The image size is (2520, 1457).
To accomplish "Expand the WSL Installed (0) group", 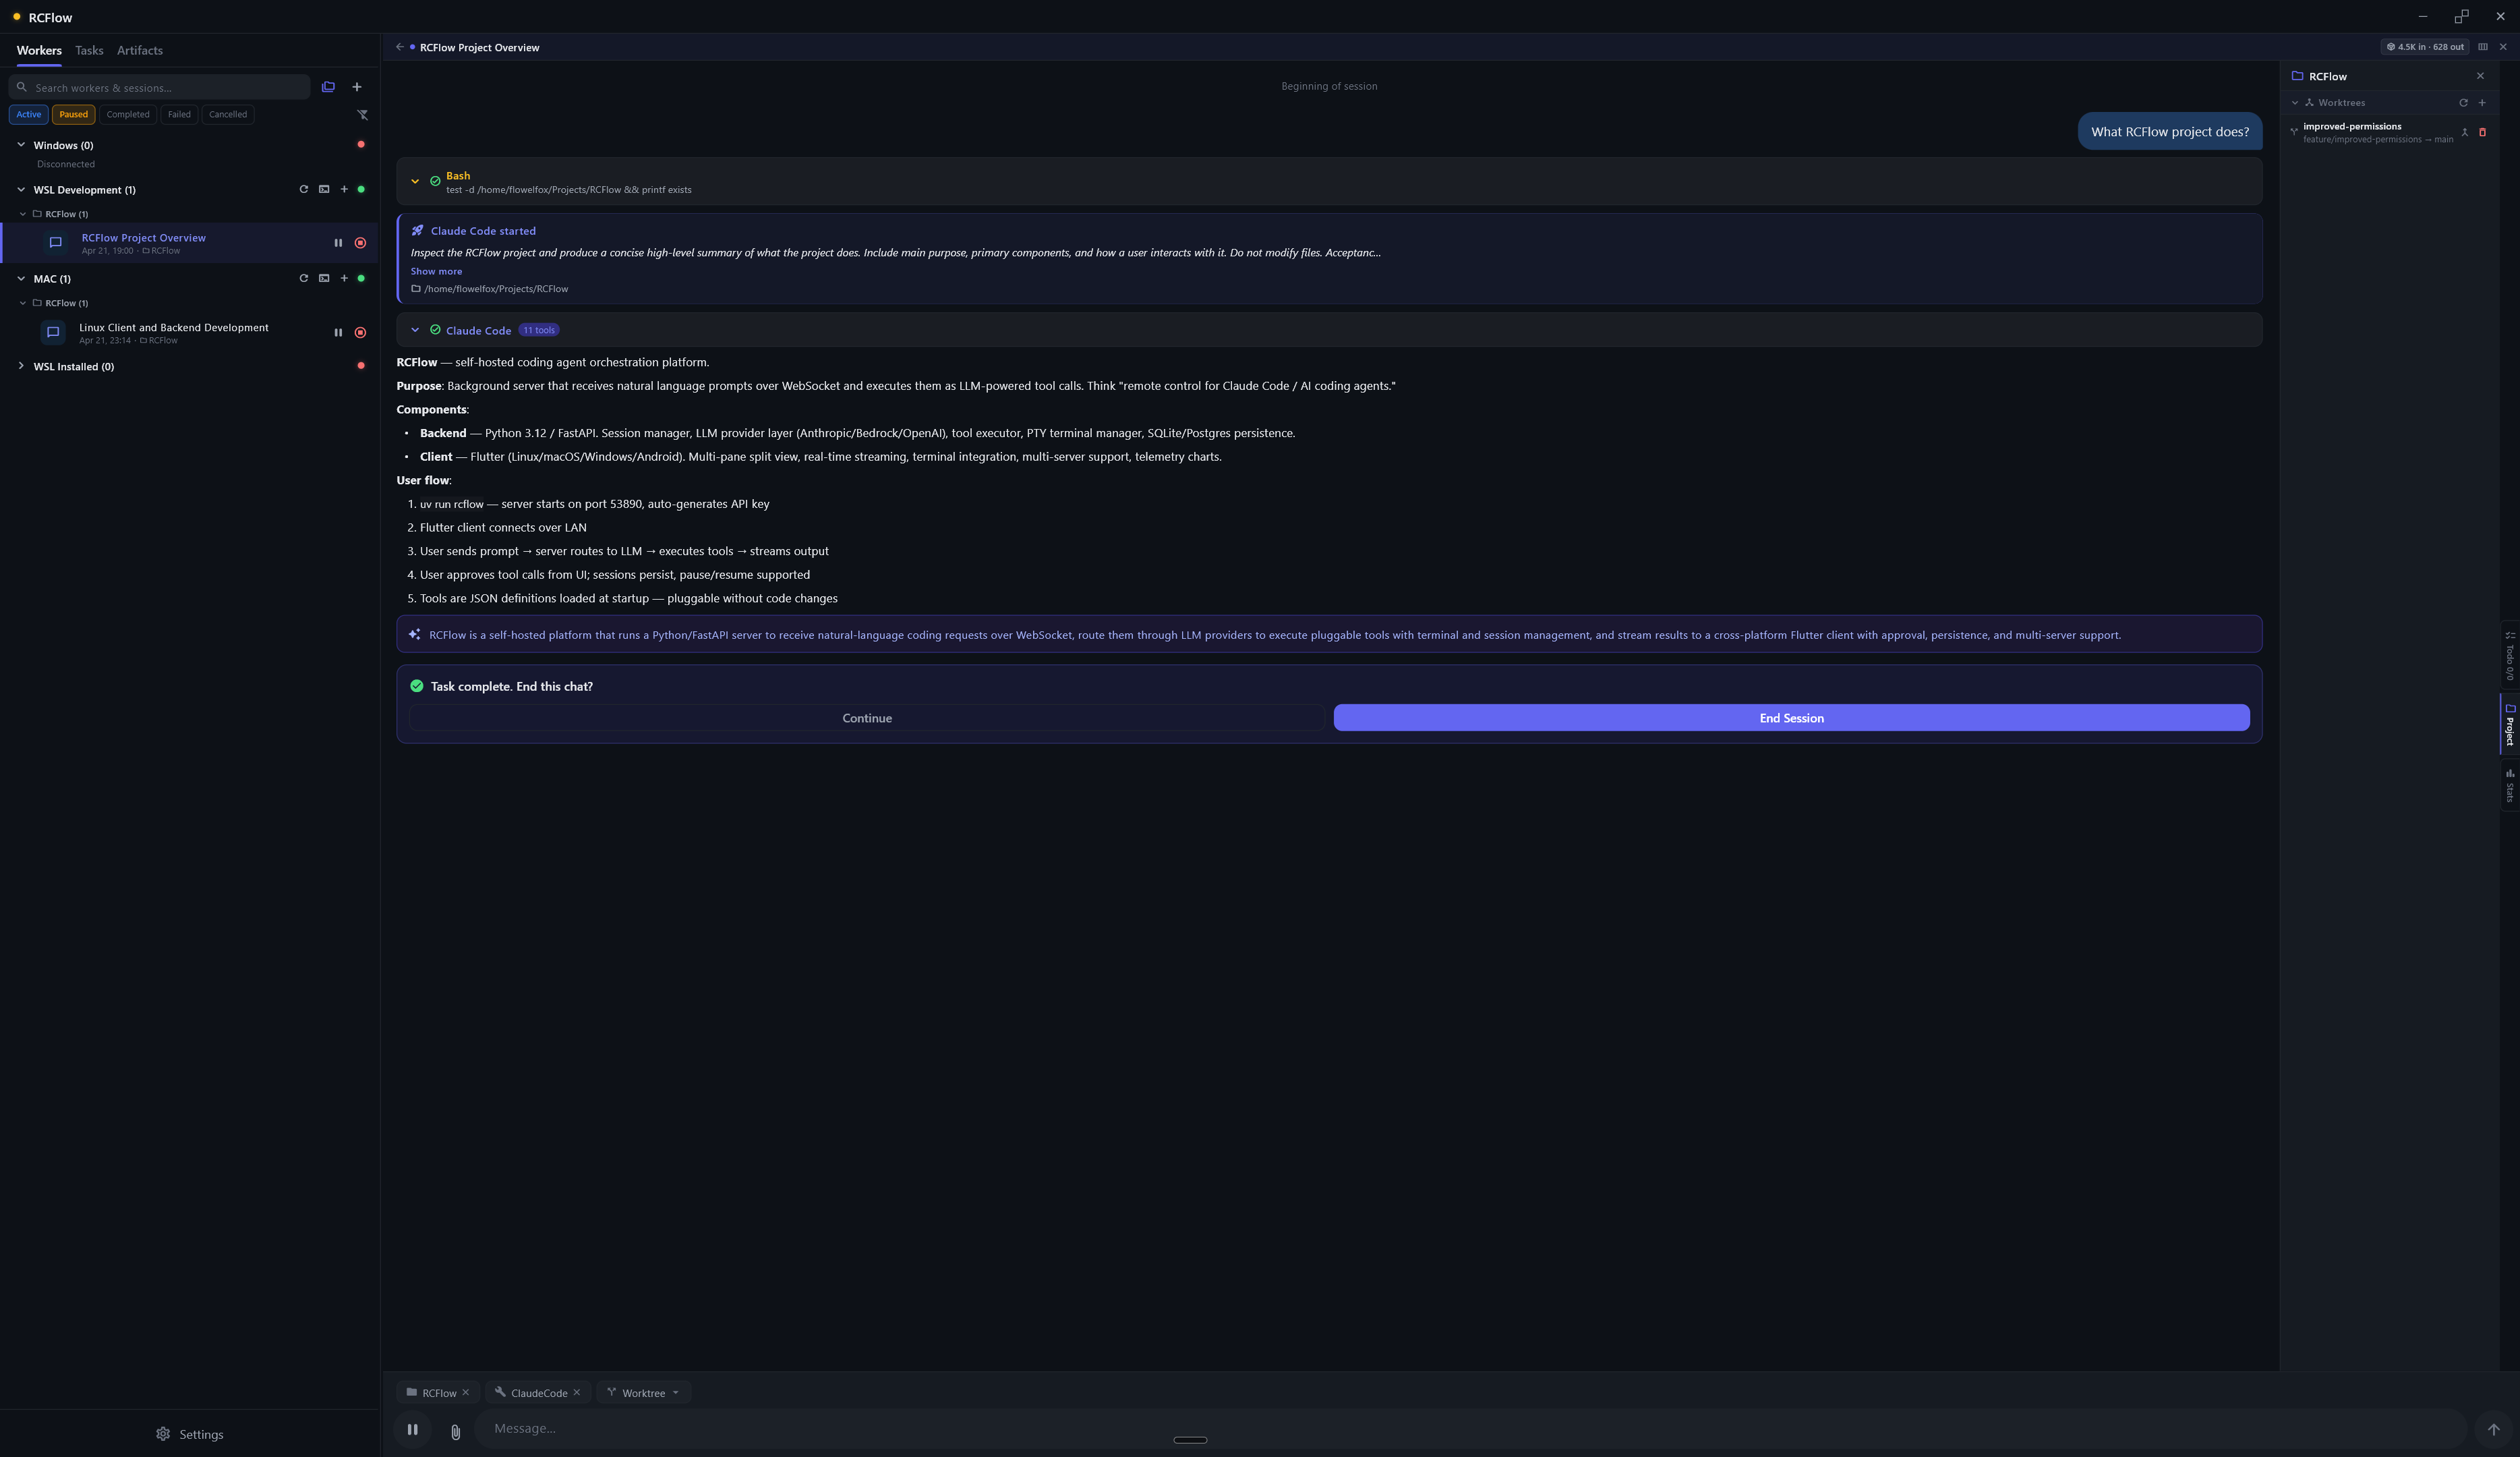I will click(x=21, y=366).
